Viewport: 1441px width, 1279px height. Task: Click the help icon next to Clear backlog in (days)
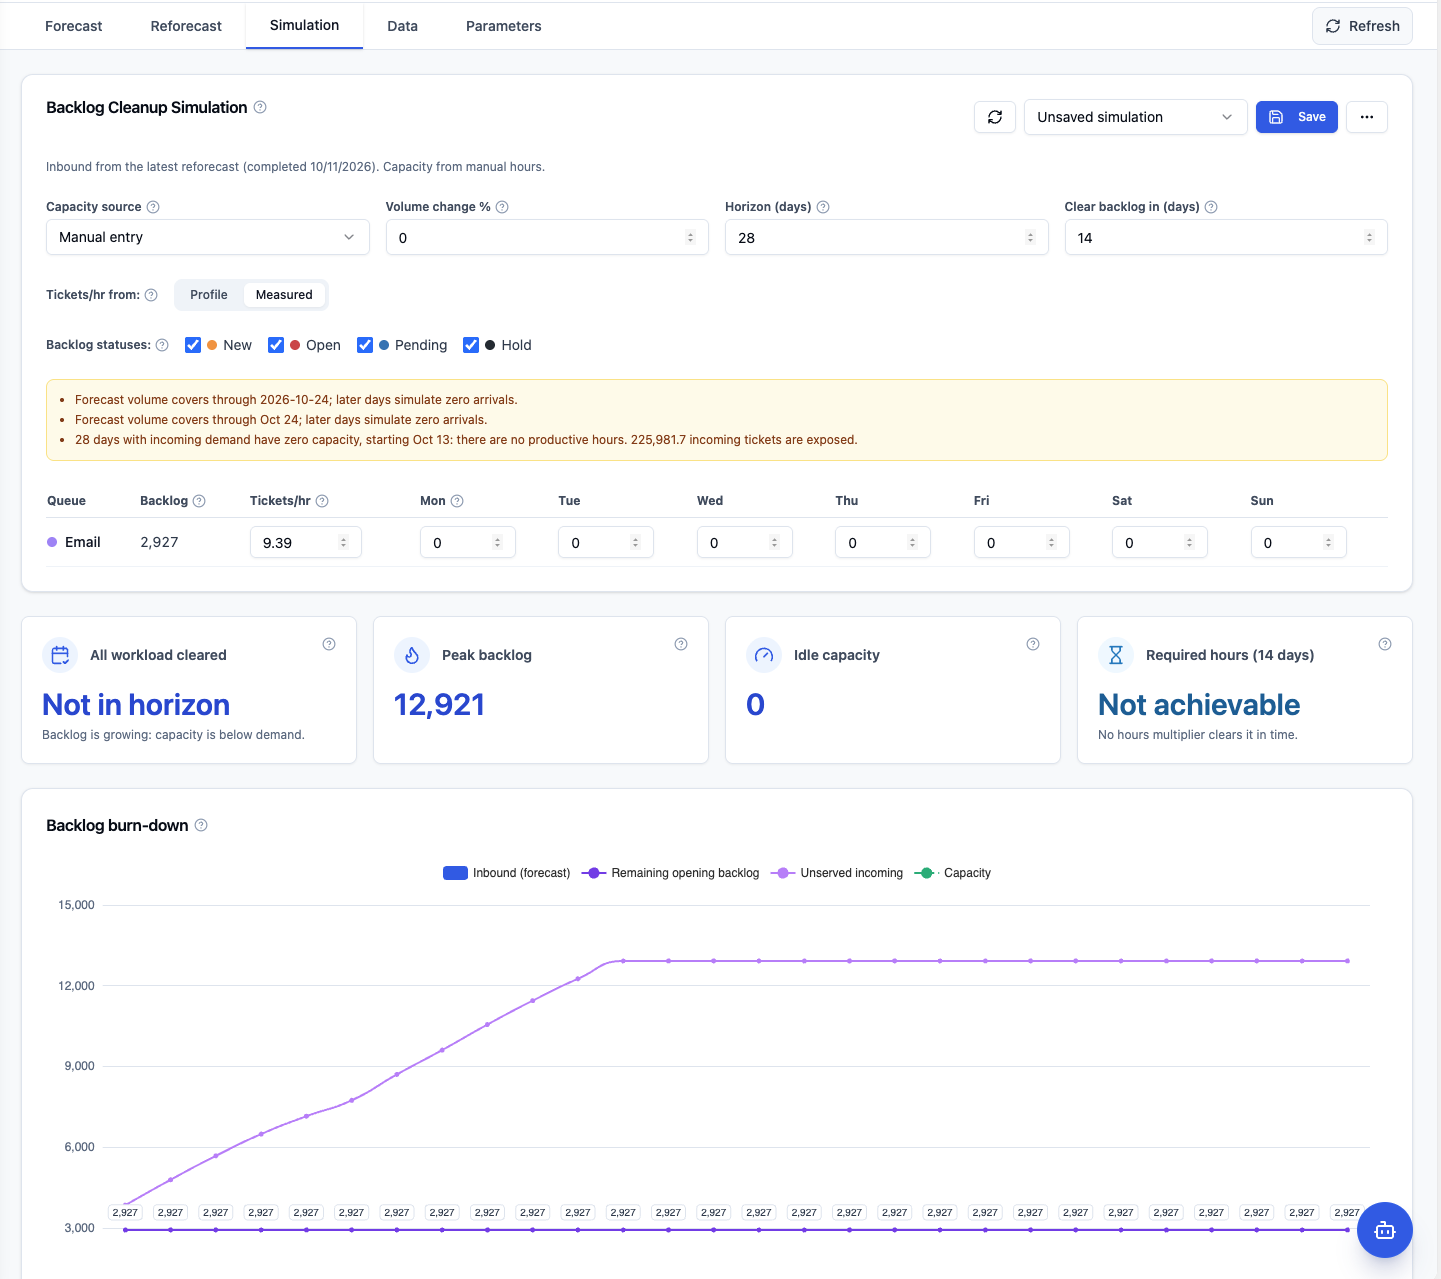[x=1211, y=207]
